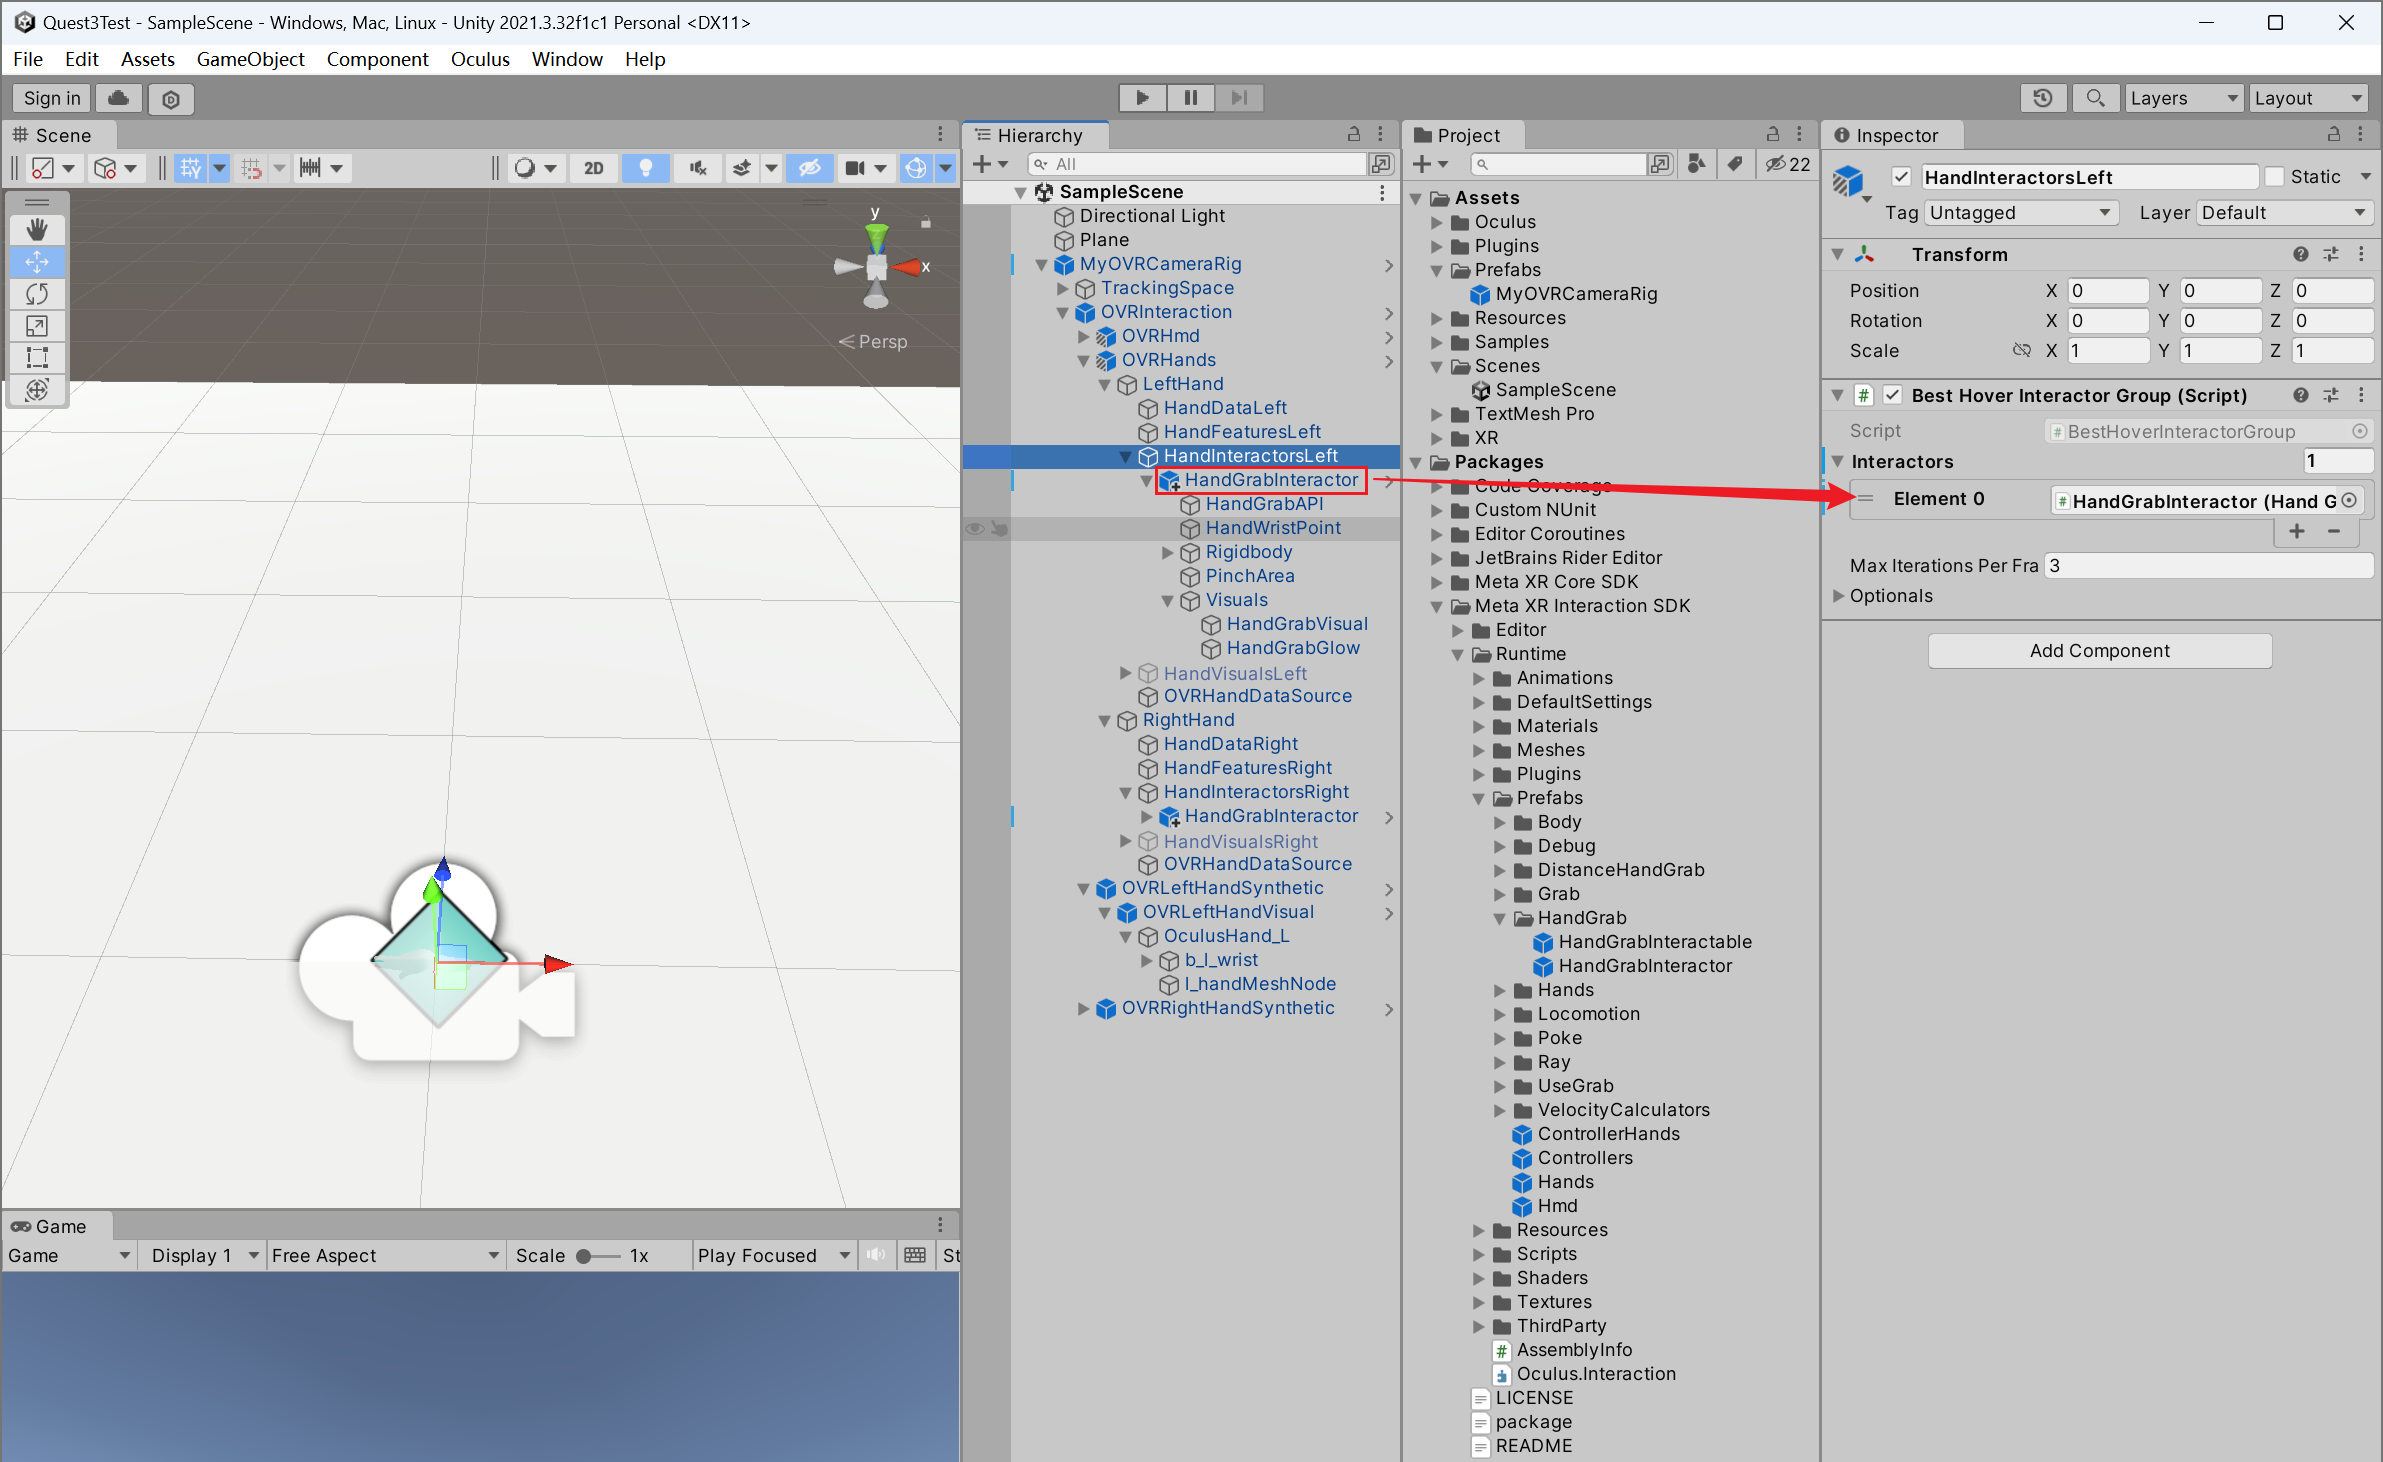The height and width of the screenshot is (1462, 2383).
Task: Add element to Interactors list
Action: (x=2297, y=532)
